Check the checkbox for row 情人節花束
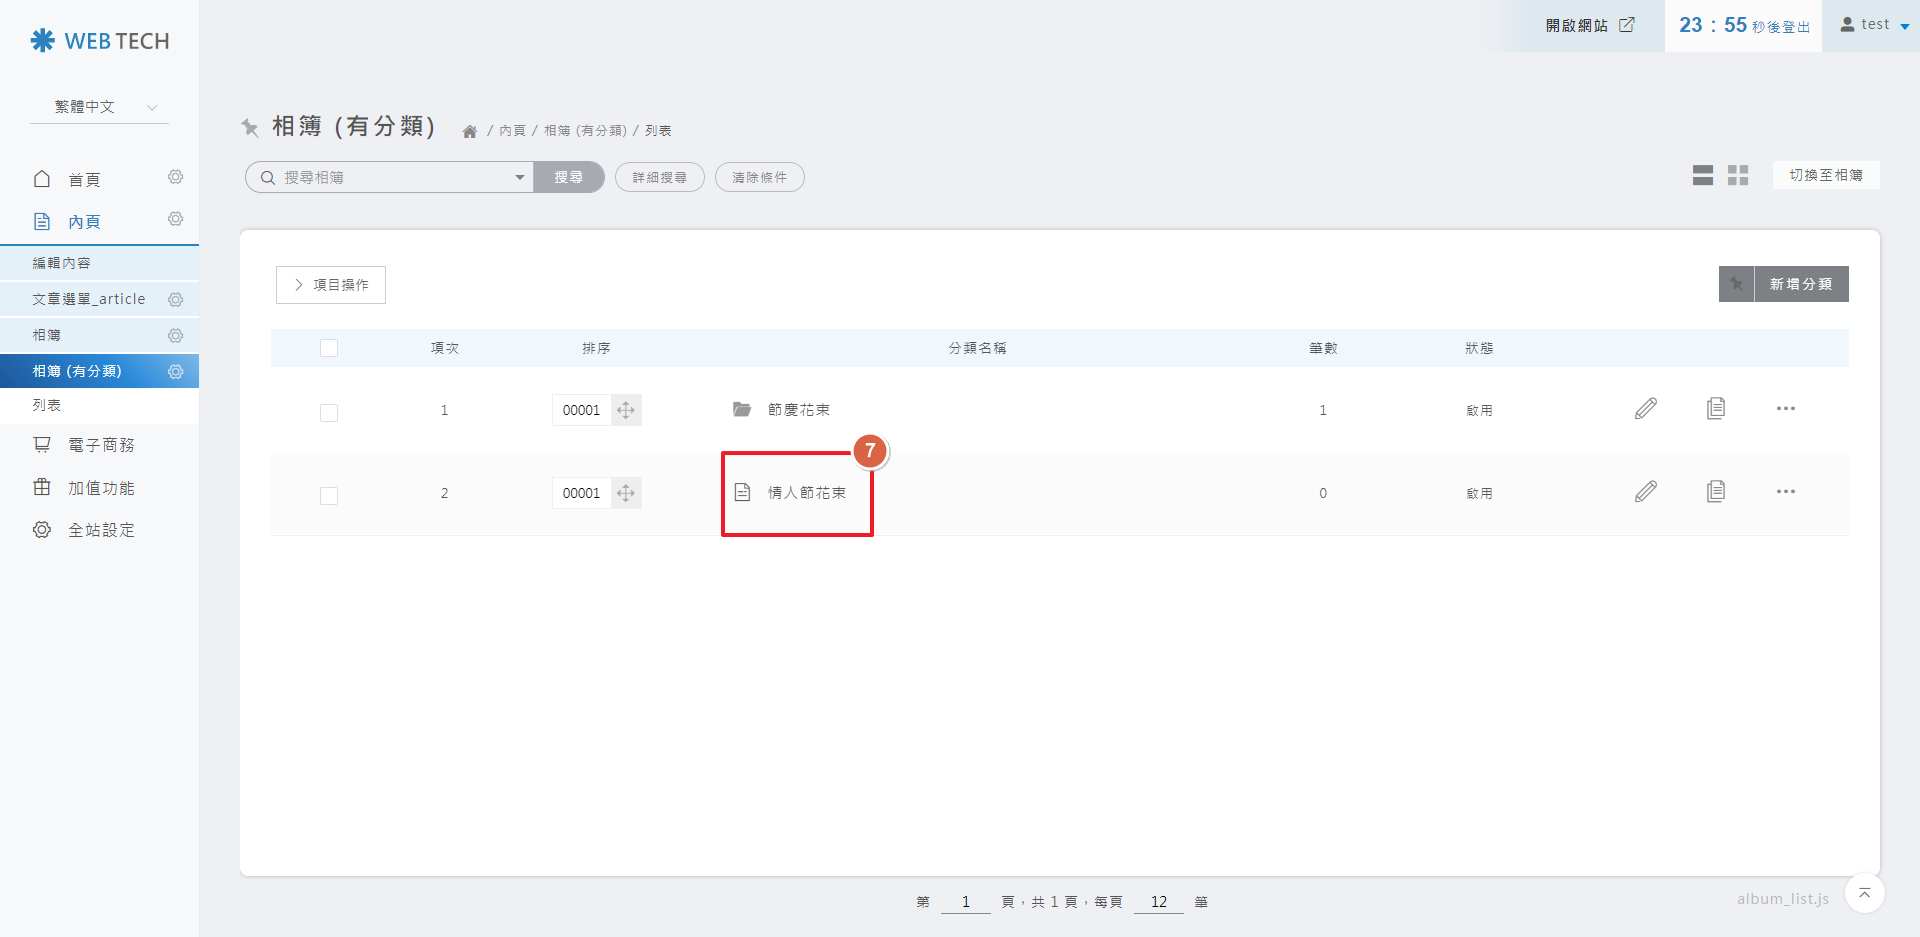This screenshot has width=1920, height=937. tap(329, 495)
